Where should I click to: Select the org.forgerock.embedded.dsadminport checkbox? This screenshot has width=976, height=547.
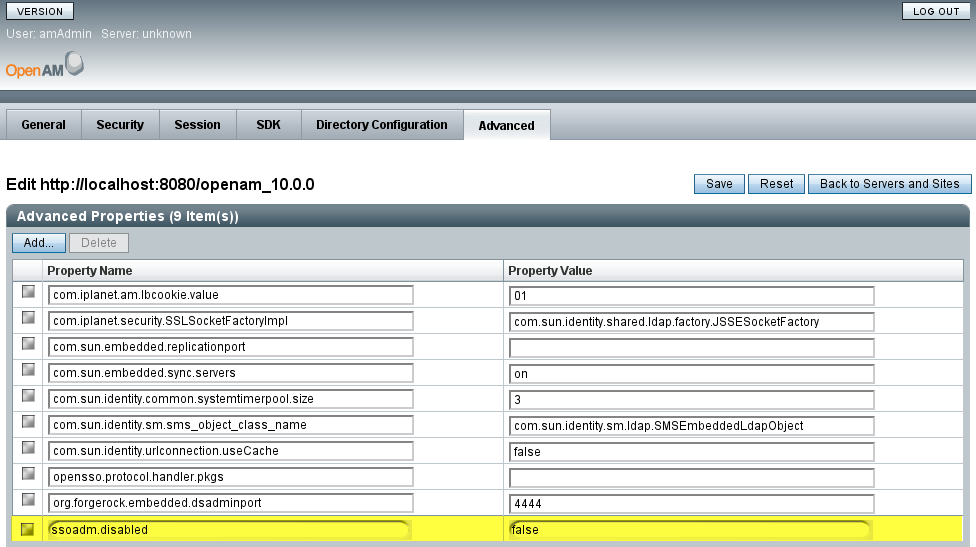click(28, 500)
